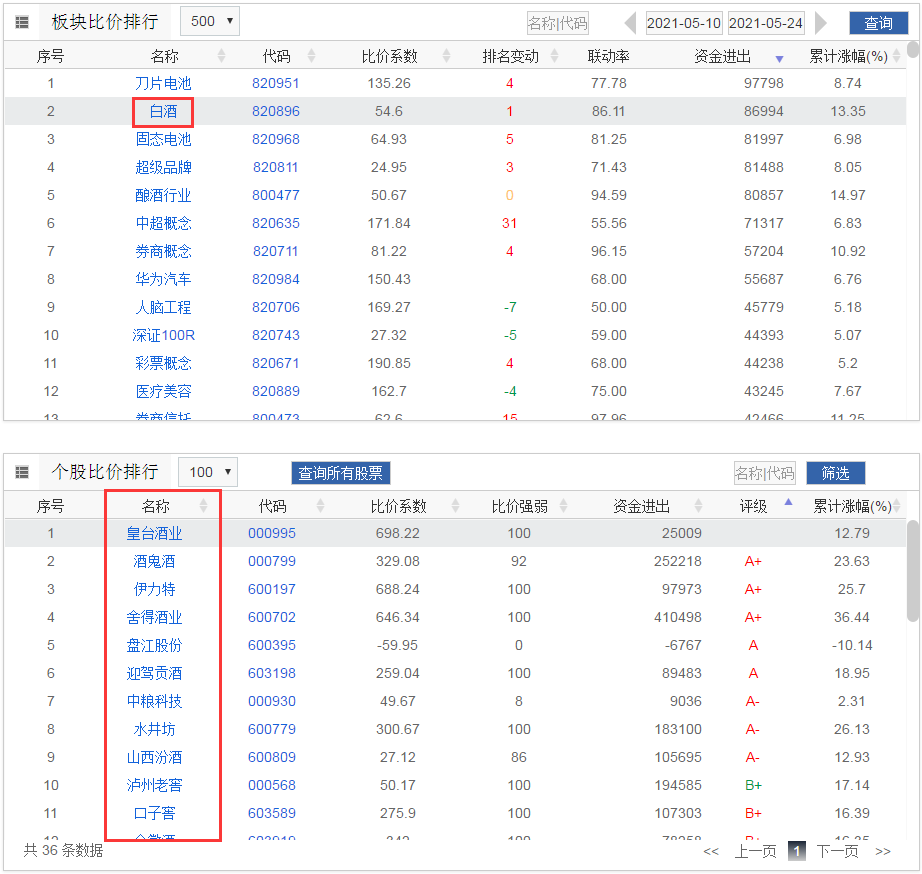Click the left arrow before date 2021-05-10
The height and width of the screenshot is (874, 922).
(630, 22)
